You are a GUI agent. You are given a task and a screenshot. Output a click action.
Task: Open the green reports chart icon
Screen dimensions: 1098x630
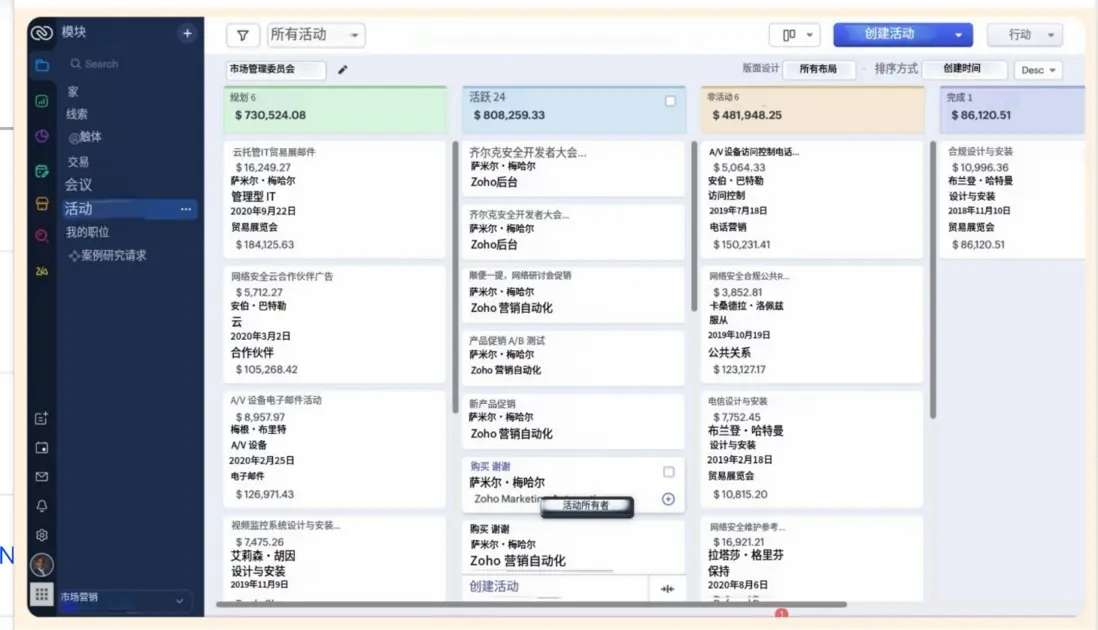(42, 102)
